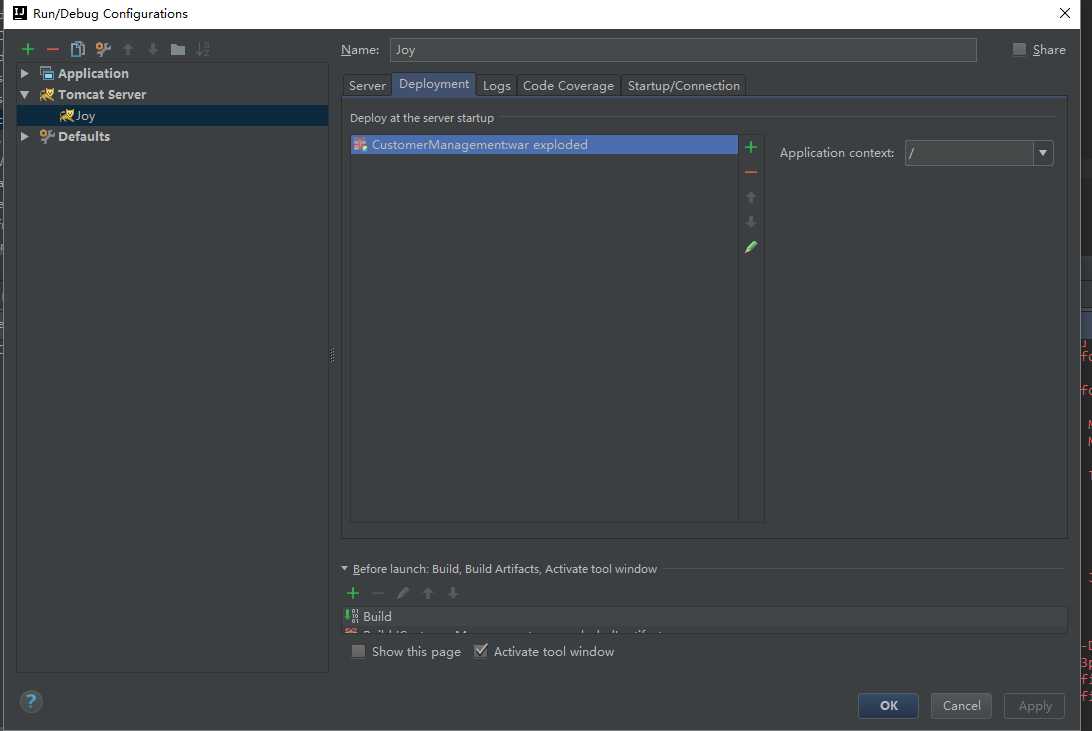Open the Application context dropdown
Viewport: 1092px width, 731px height.
coord(1043,153)
